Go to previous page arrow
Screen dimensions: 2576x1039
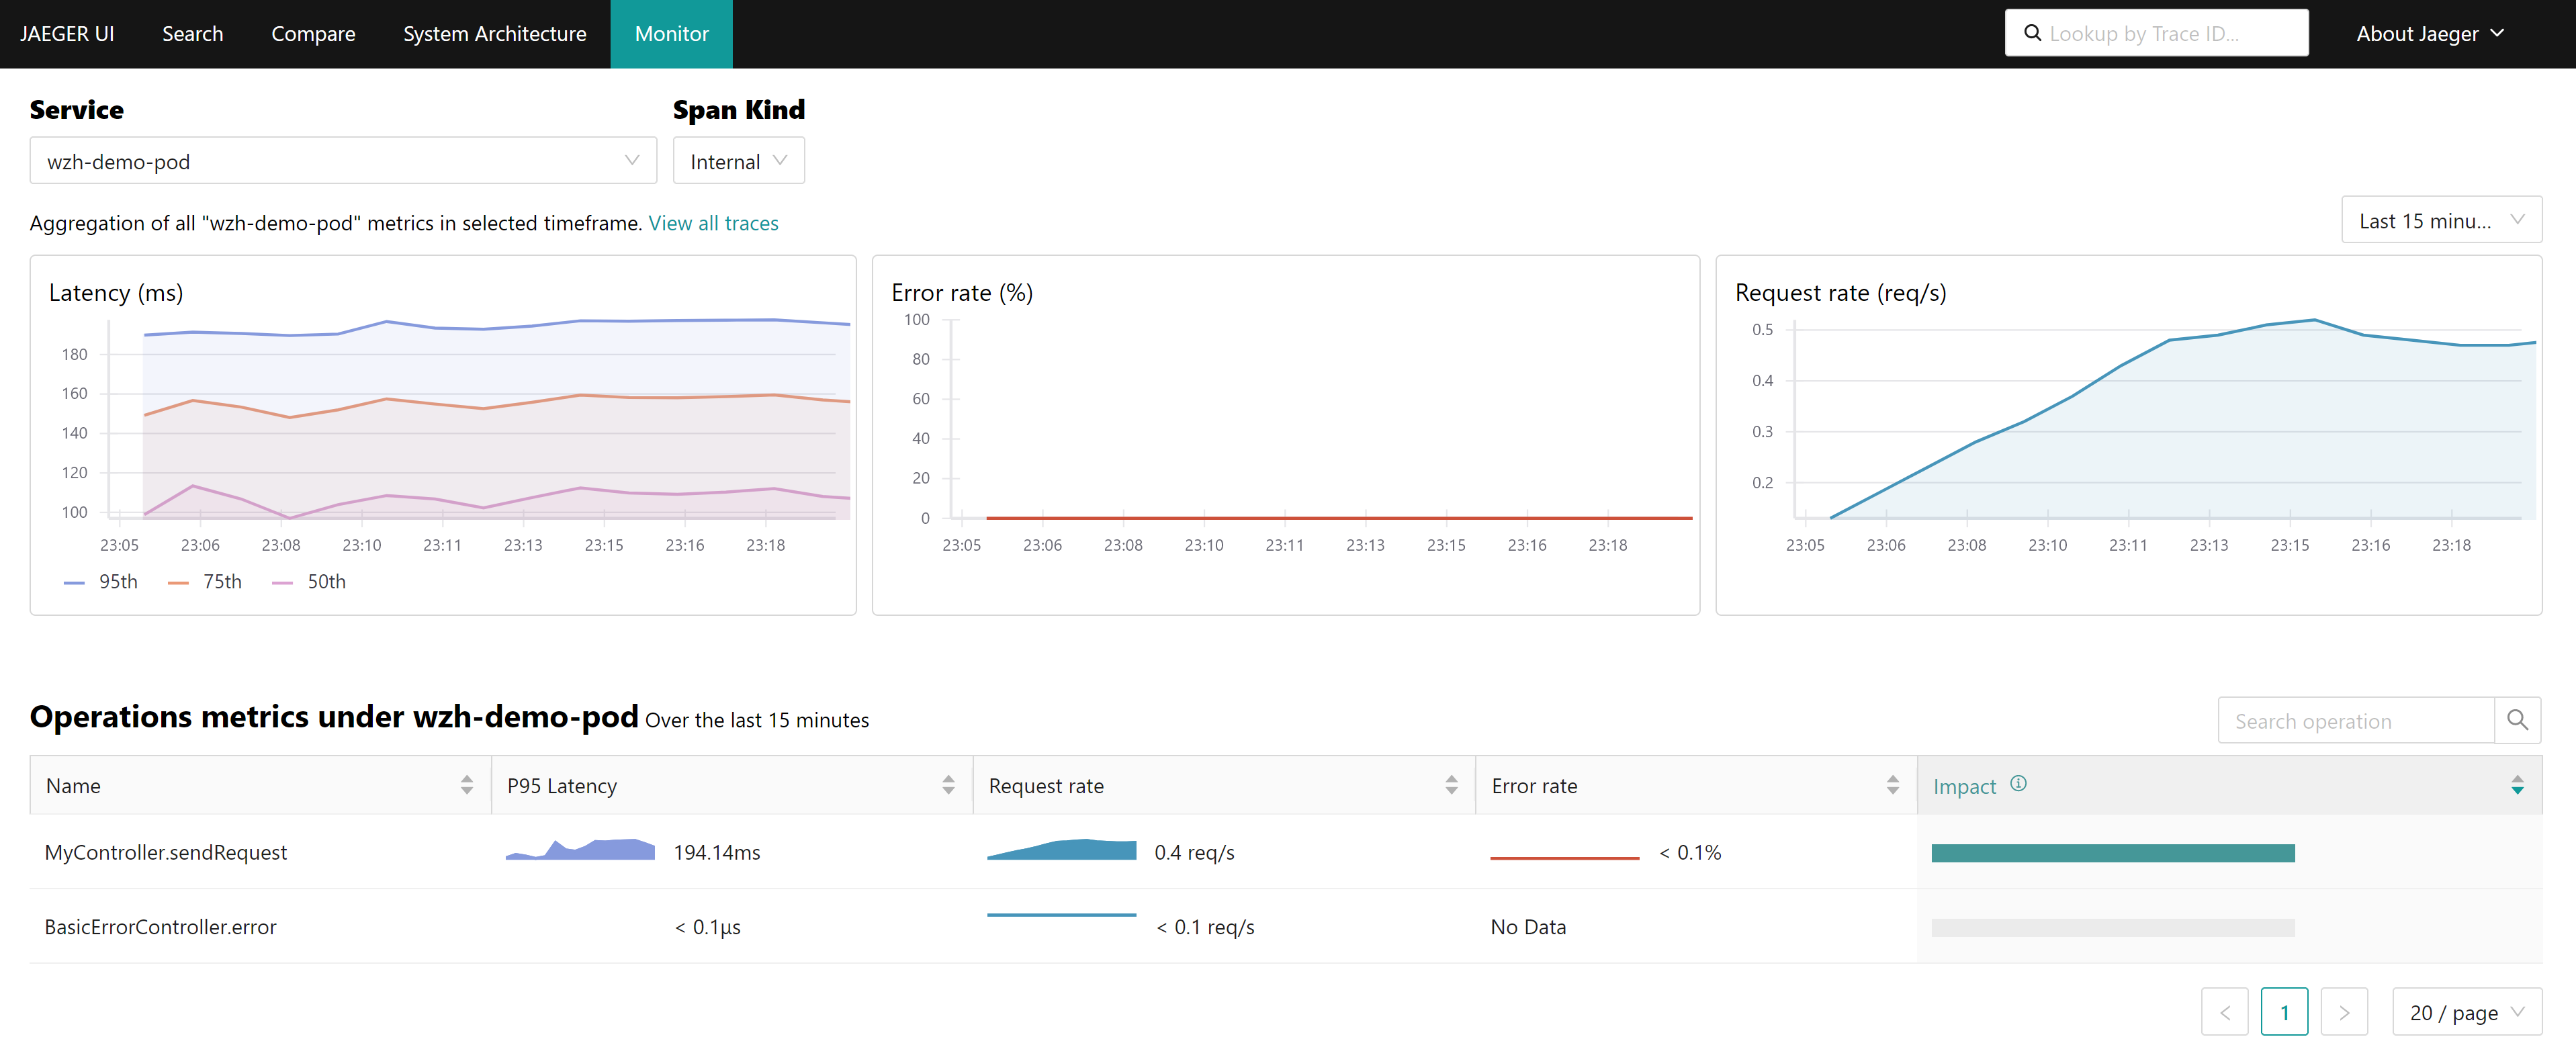[x=2224, y=1012]
